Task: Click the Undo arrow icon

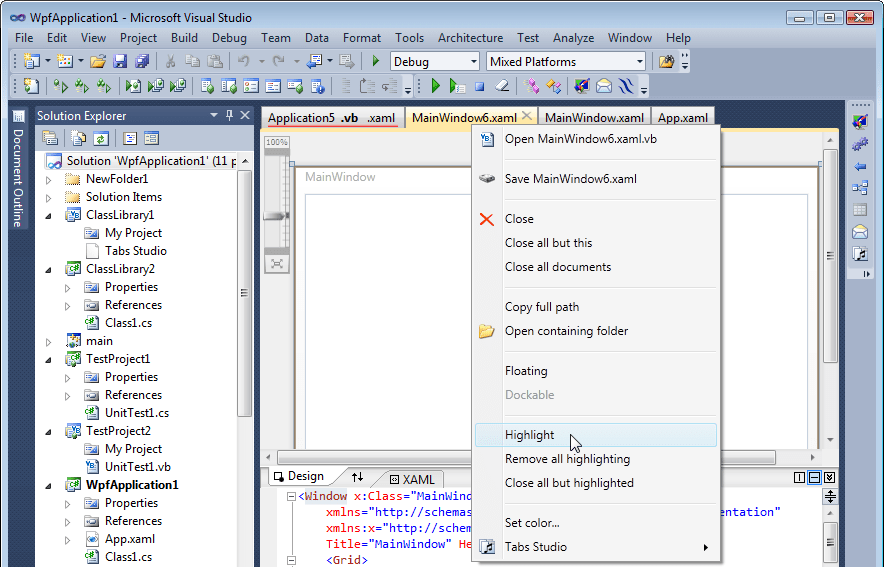Action: point(244,61)
